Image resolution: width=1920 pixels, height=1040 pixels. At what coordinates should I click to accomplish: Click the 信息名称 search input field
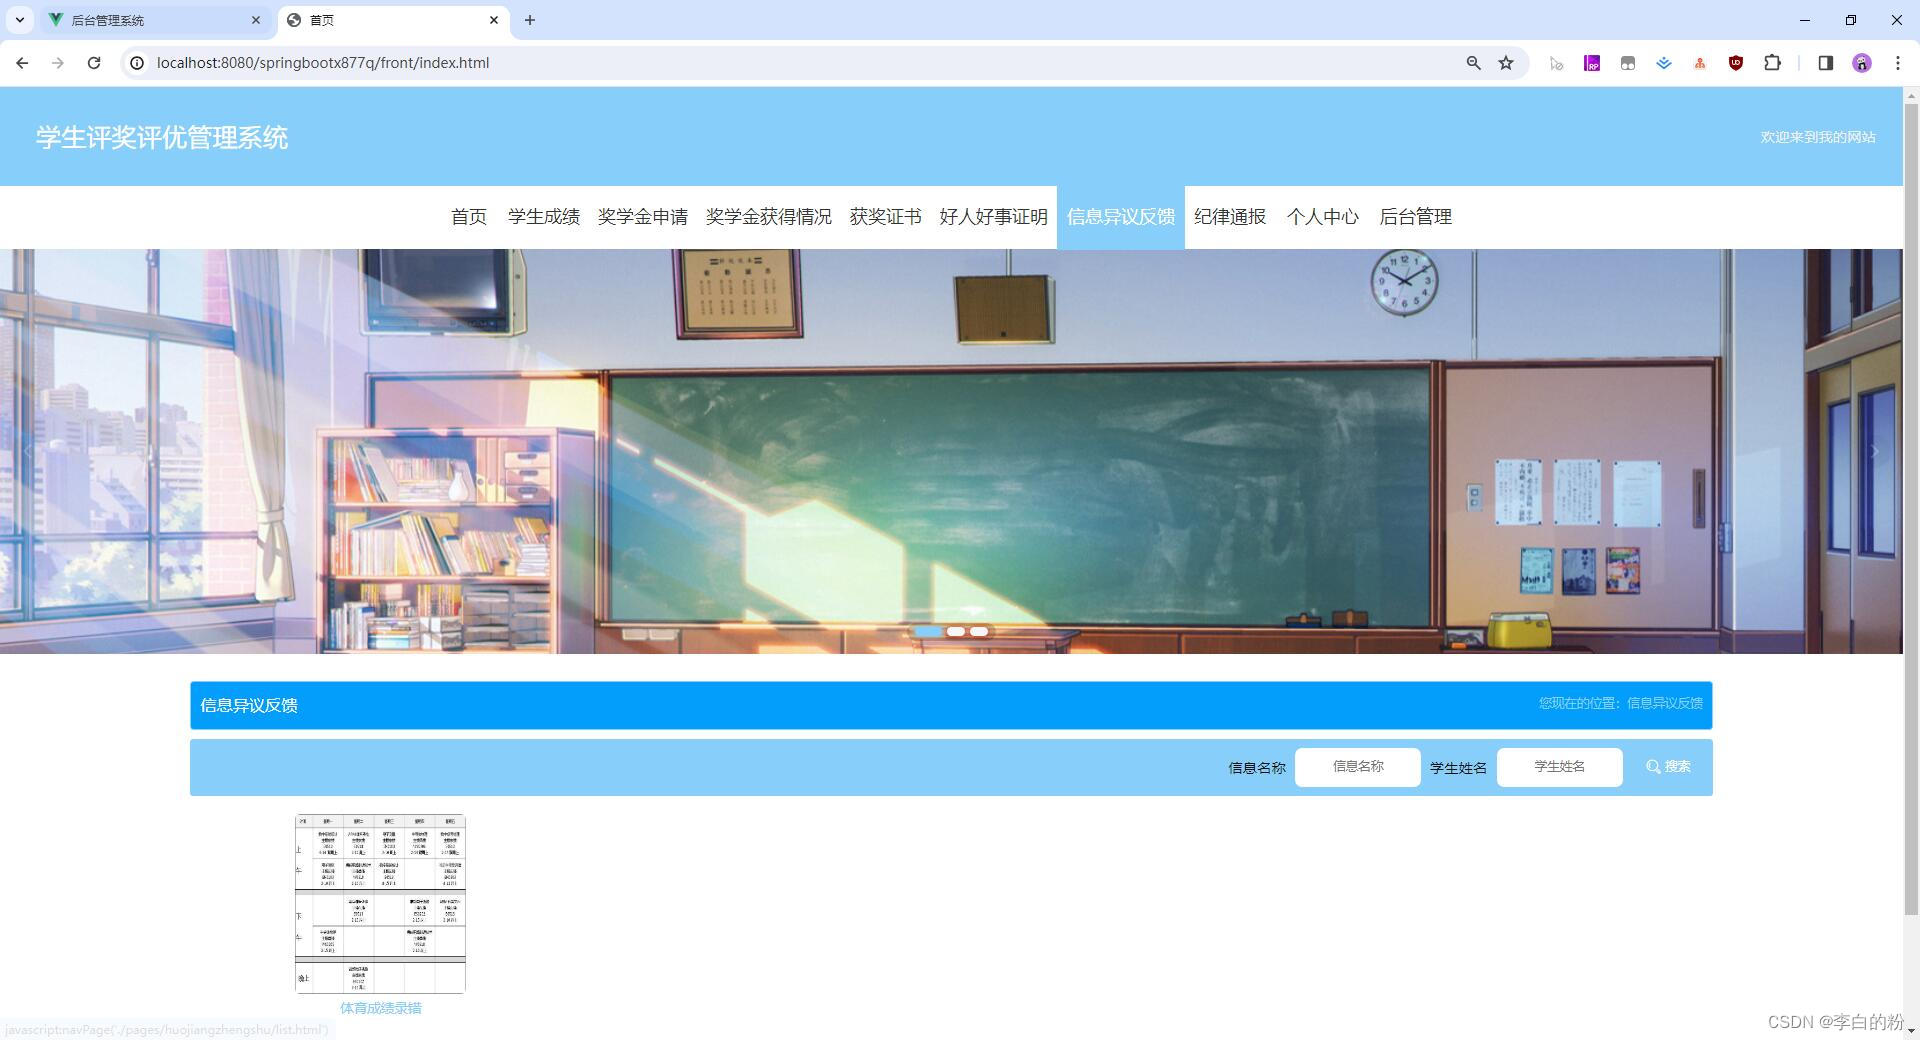(1357, 767)
